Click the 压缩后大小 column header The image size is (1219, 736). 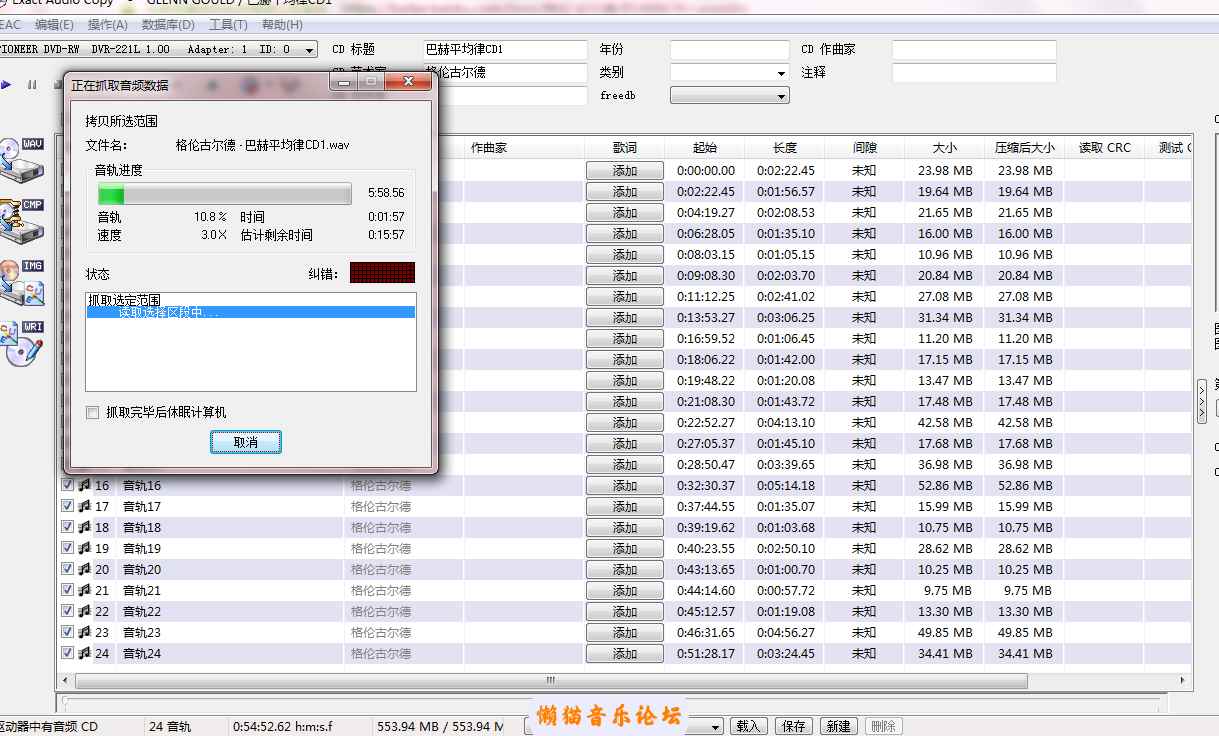pos(1025,147)
